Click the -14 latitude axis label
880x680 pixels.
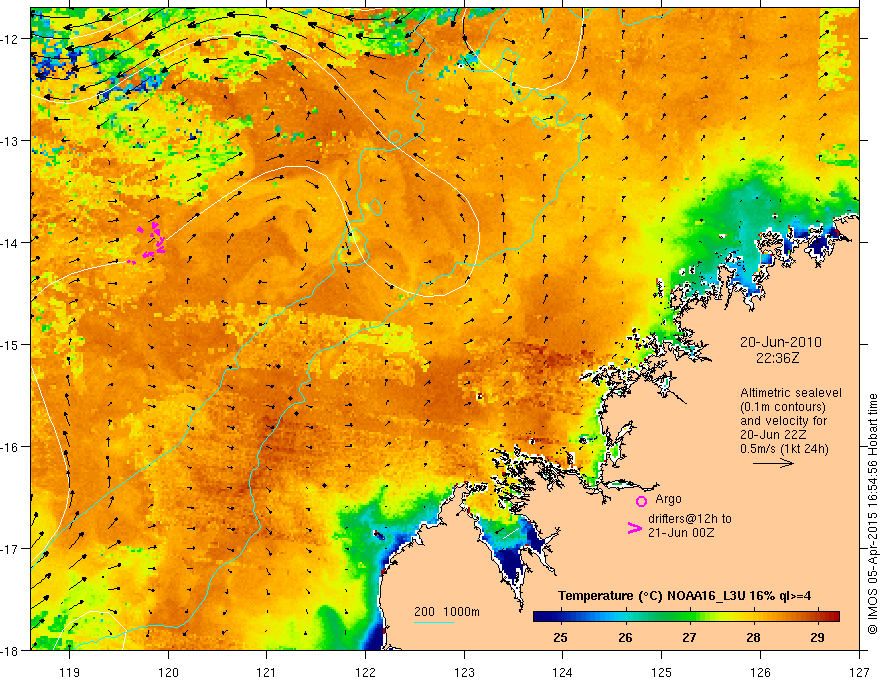[x=11, y=243]
